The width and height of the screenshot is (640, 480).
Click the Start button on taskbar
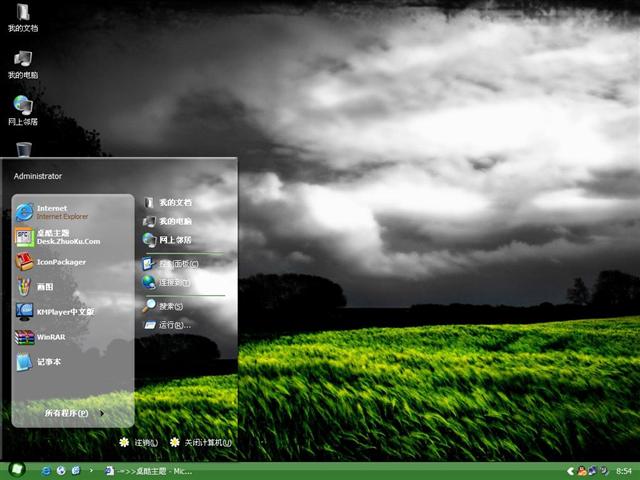pyautogui.click(x=16, y=470)
